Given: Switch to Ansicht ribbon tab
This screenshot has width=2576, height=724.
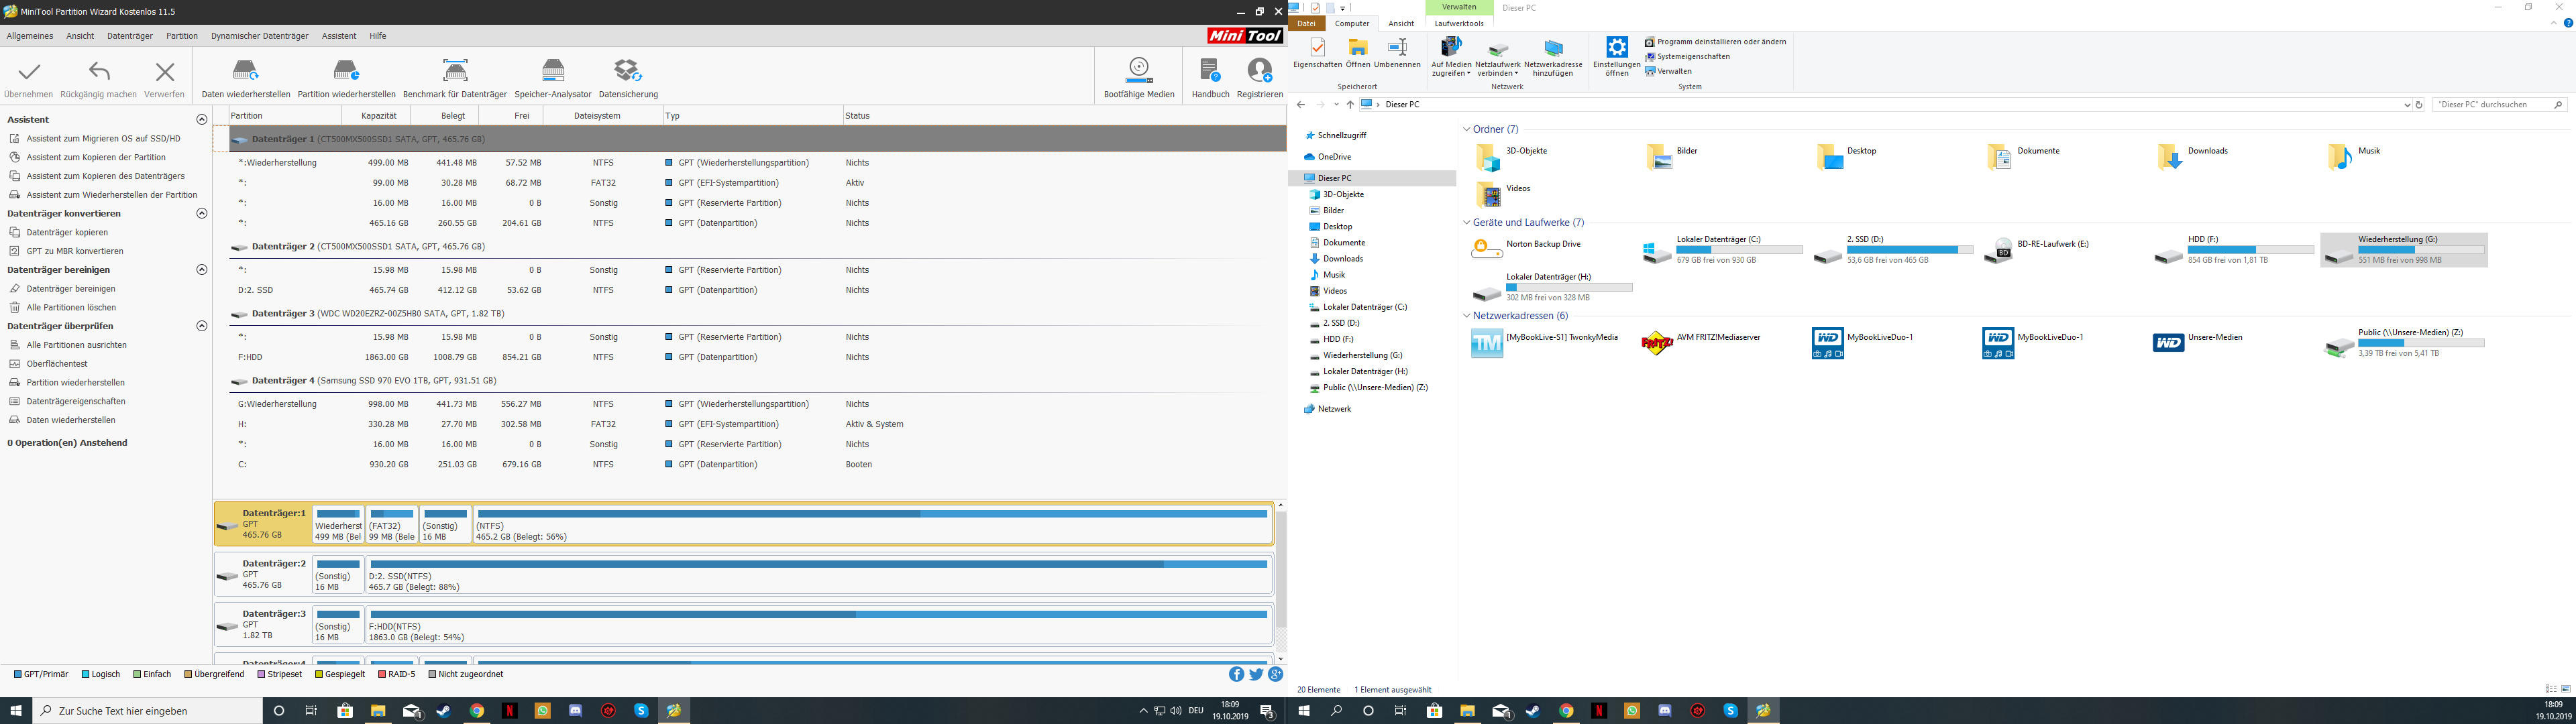Looking at the screenshot, I should pyautogui.click(x=1401, y=23).
